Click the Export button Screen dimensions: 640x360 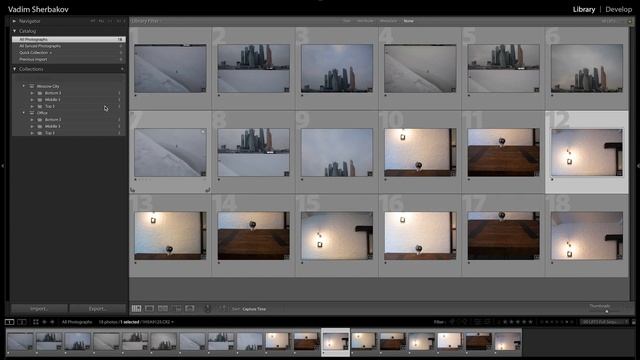pyautogui.click(x=98, y=309)
